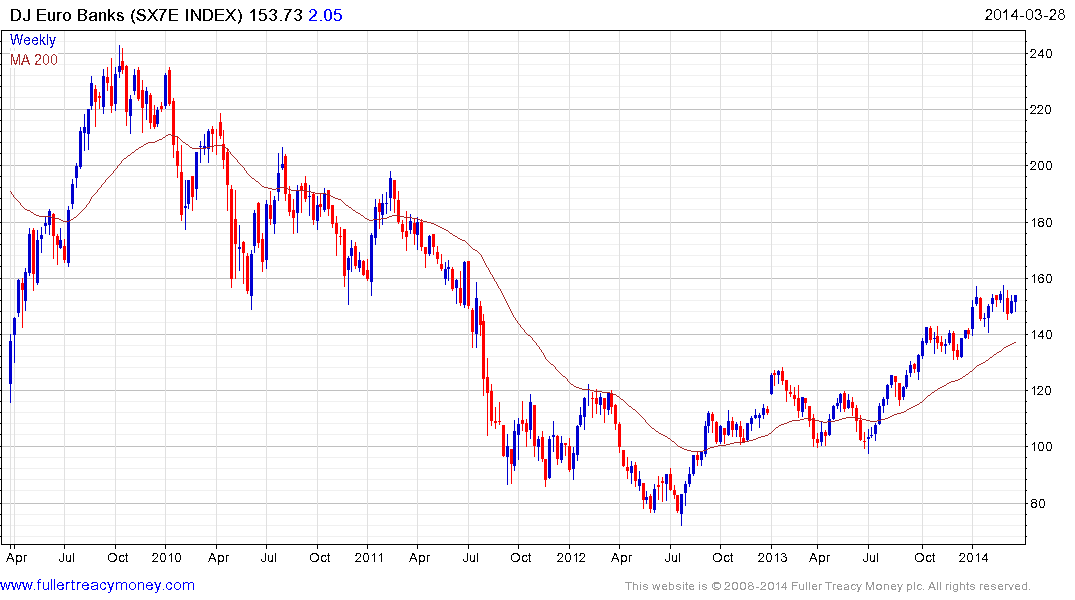Select the last price value 153.73
This screenshot has width=1075, height=600.
[x=276, y=15]
